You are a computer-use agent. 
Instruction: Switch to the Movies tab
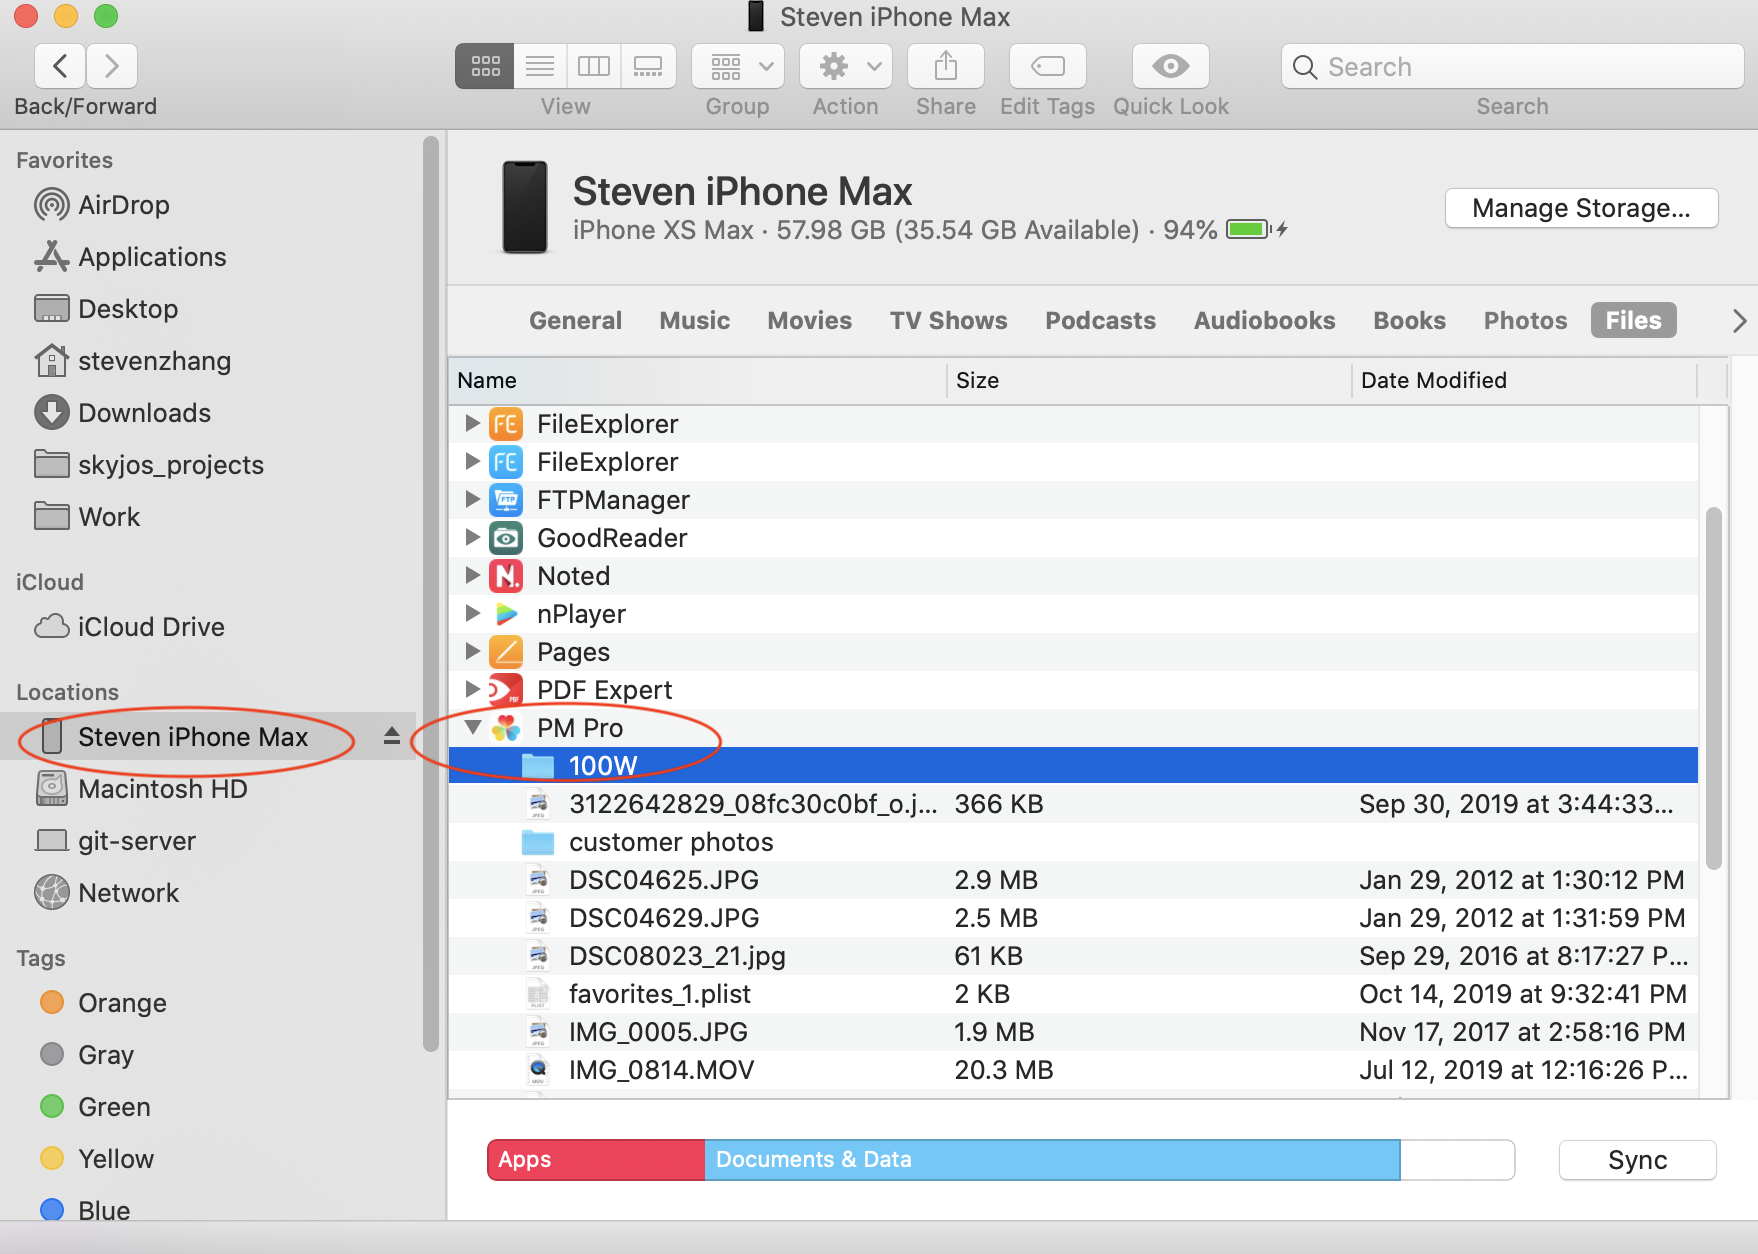point(809,320)
